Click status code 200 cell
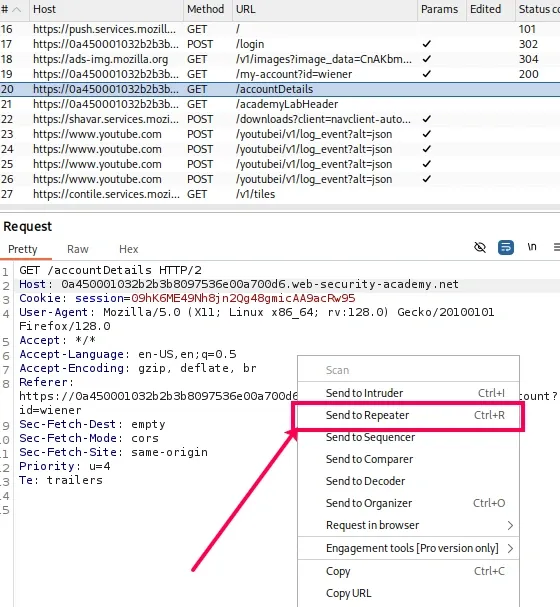This screenshot has width=560, height=607. [x=528, y=74]
